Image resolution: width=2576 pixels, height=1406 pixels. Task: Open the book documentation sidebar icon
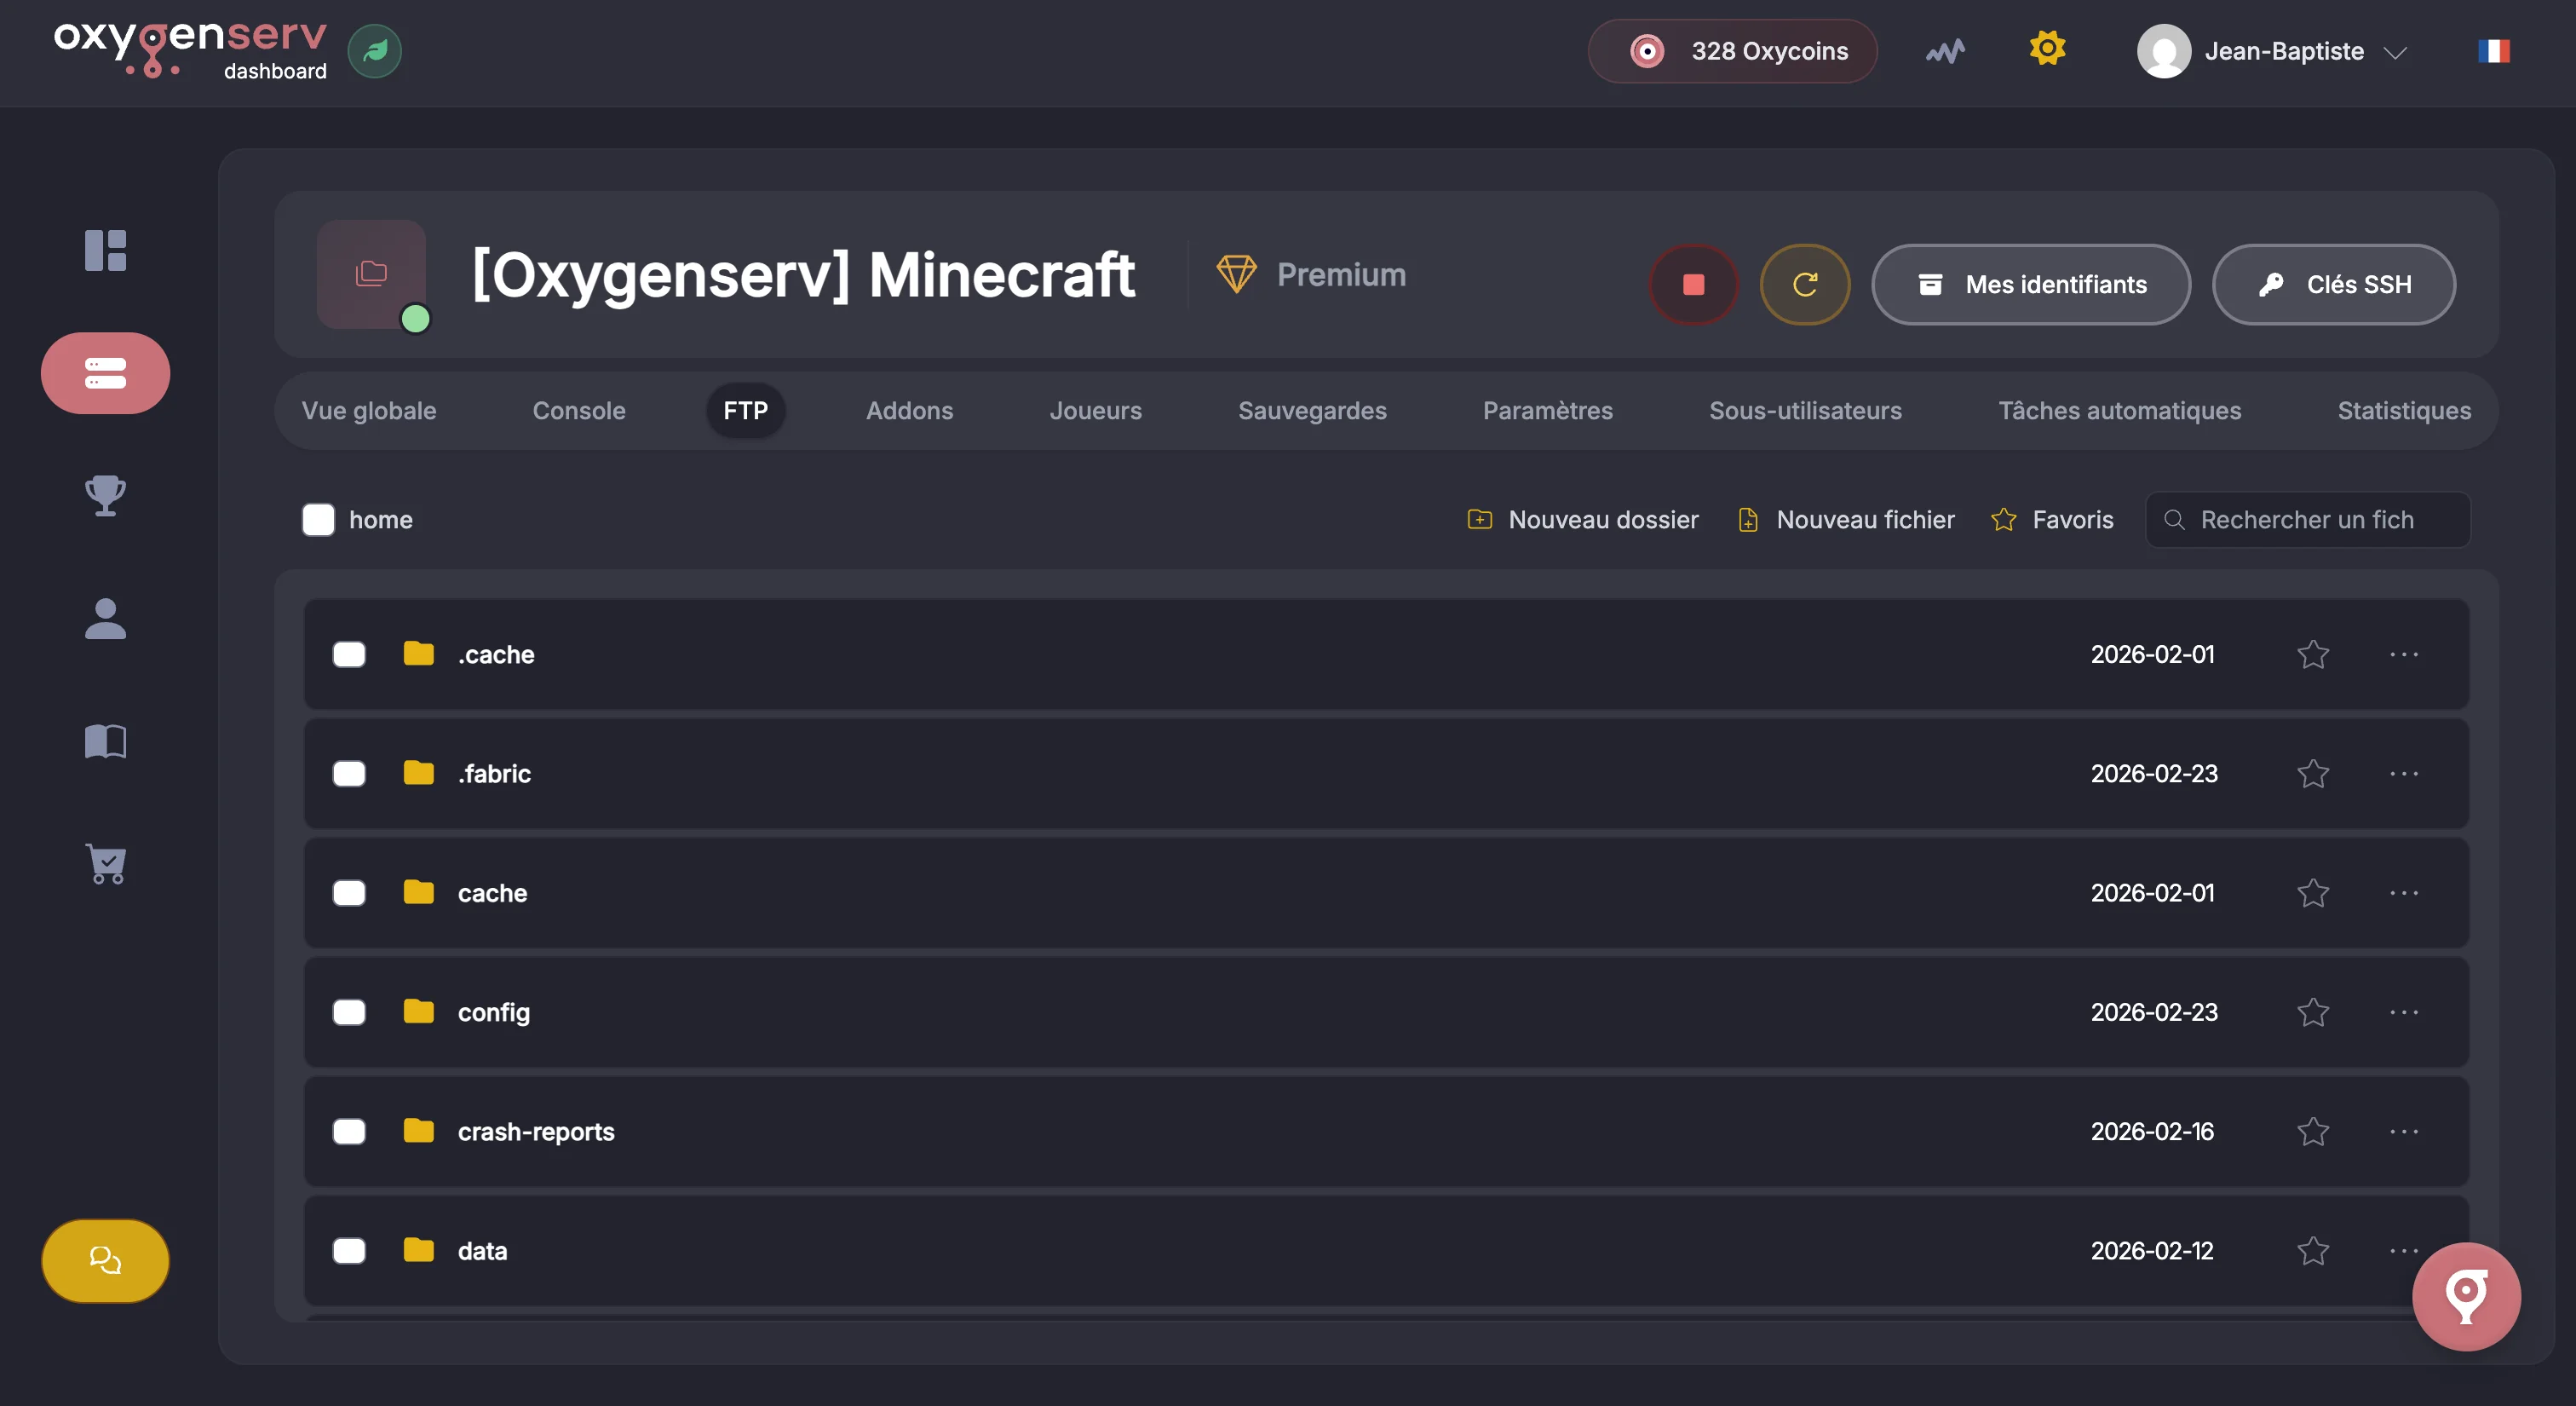point(105,741)
